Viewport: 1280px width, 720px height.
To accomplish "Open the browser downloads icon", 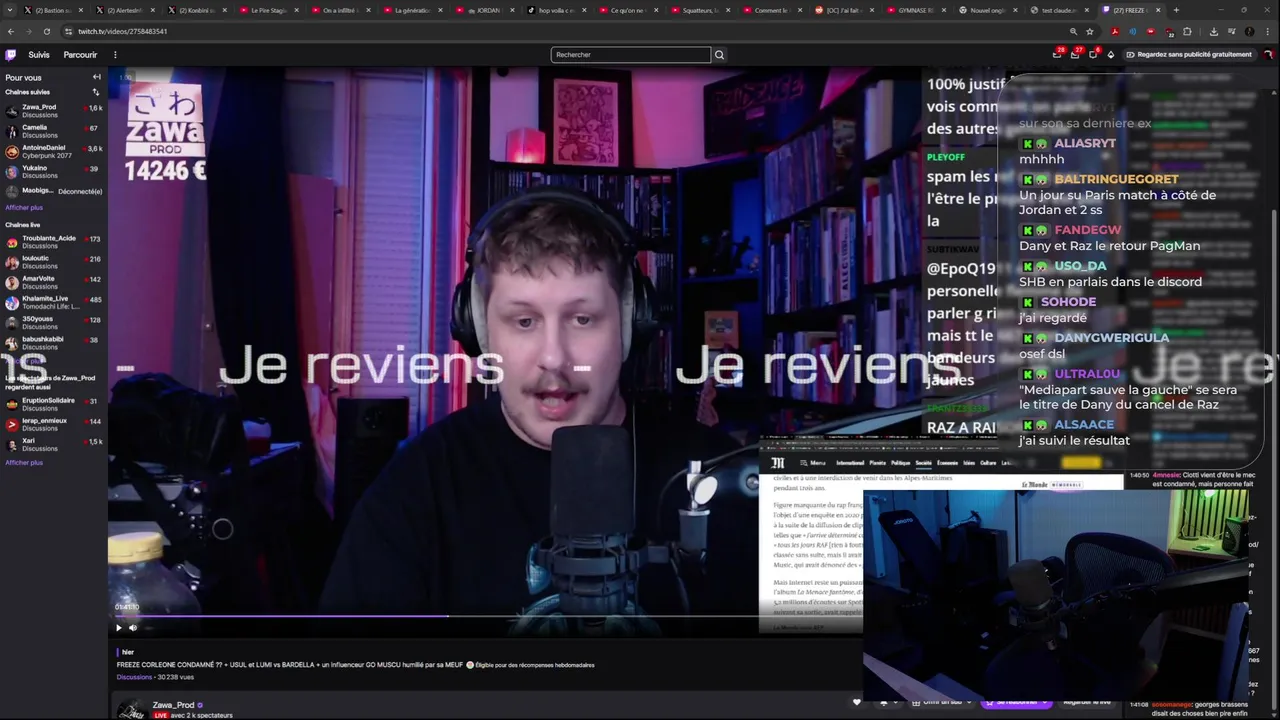I will pyautogui.click(x=1213, y=31).
